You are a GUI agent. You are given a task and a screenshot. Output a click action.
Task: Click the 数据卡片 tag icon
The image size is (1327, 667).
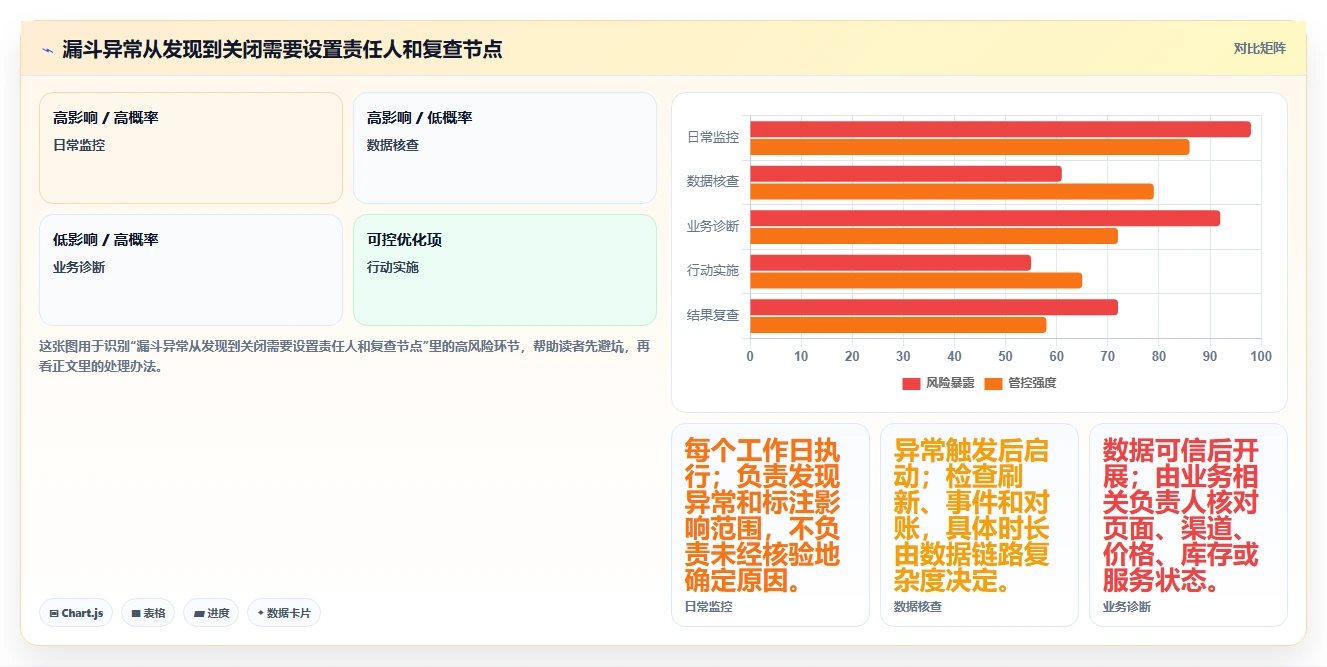tap(261, 613)
